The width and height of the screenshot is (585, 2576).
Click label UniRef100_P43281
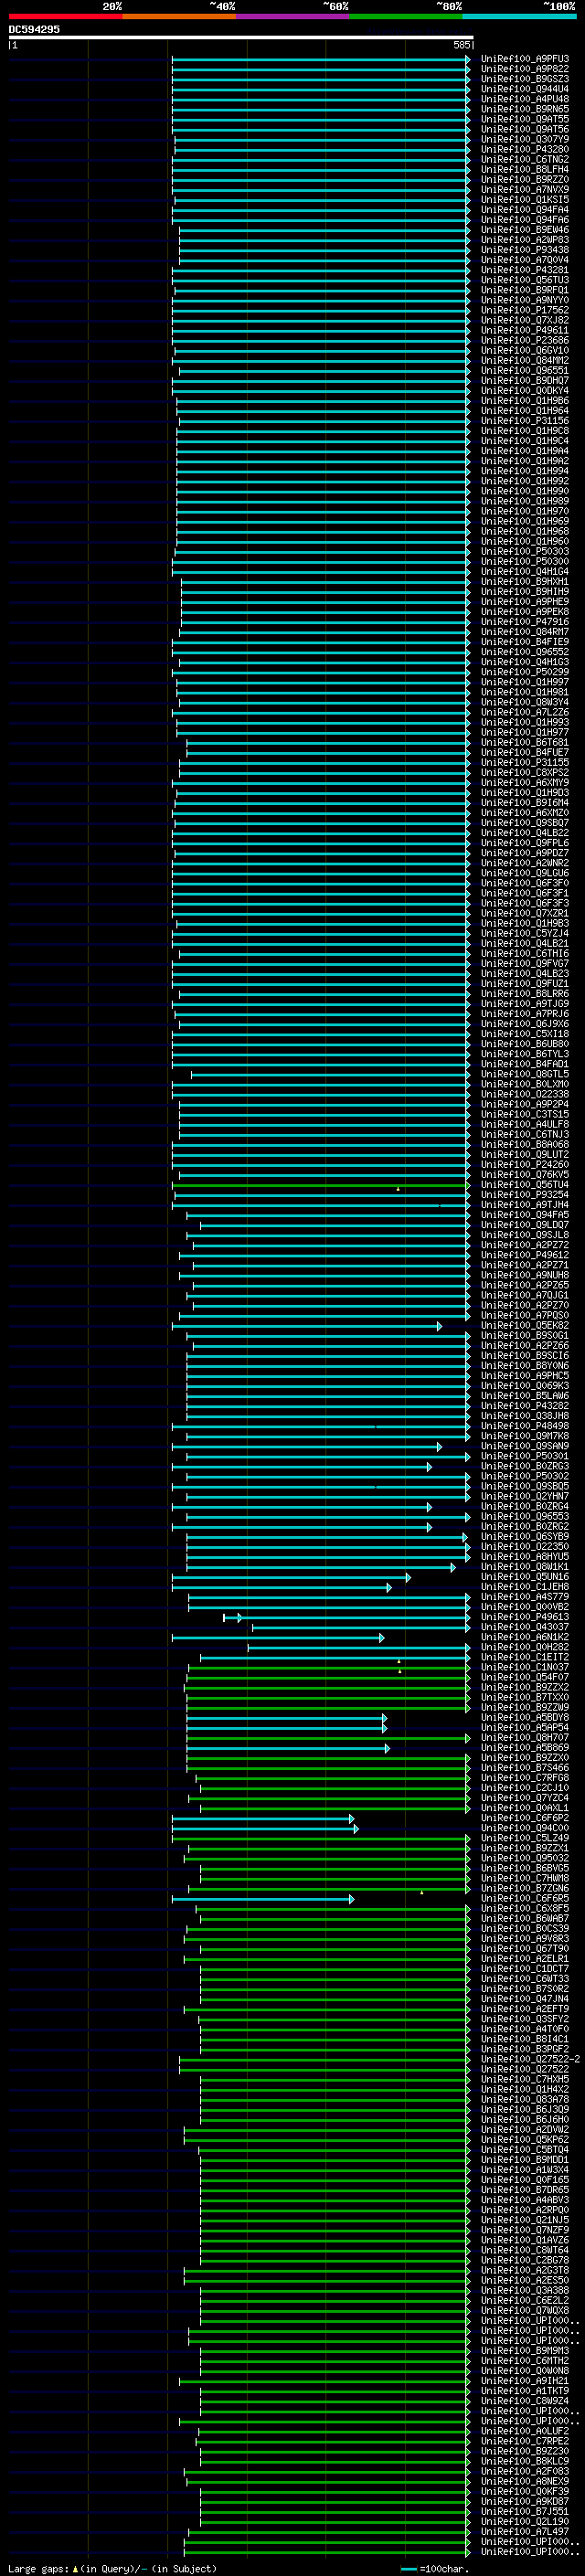pos(525,270)
